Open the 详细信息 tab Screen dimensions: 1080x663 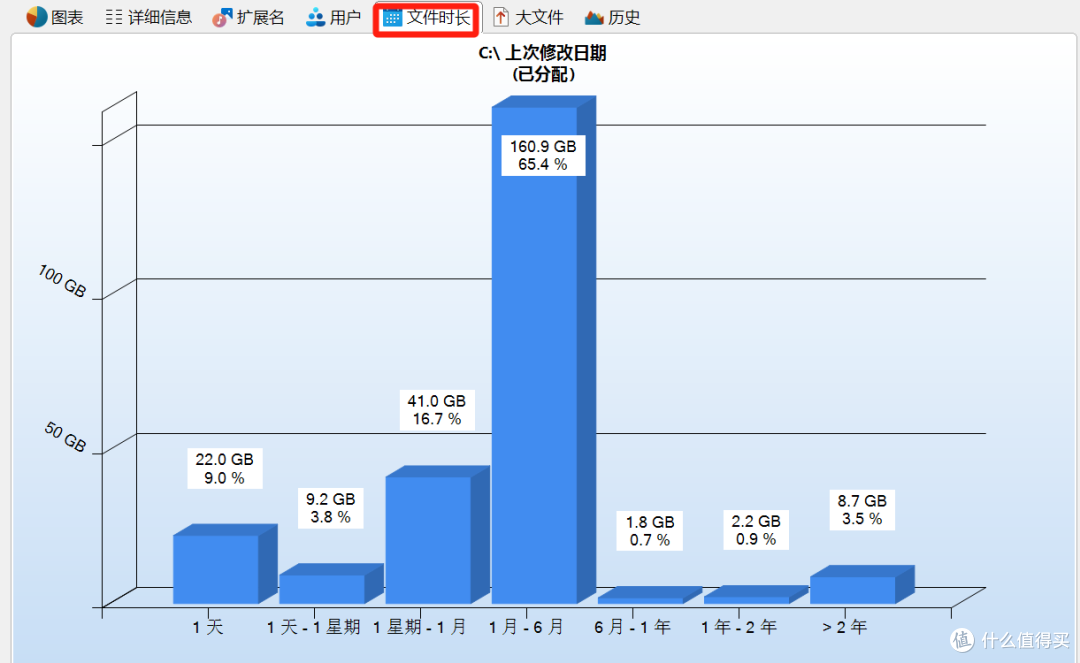pyautogui.click(x=148, y=17)
